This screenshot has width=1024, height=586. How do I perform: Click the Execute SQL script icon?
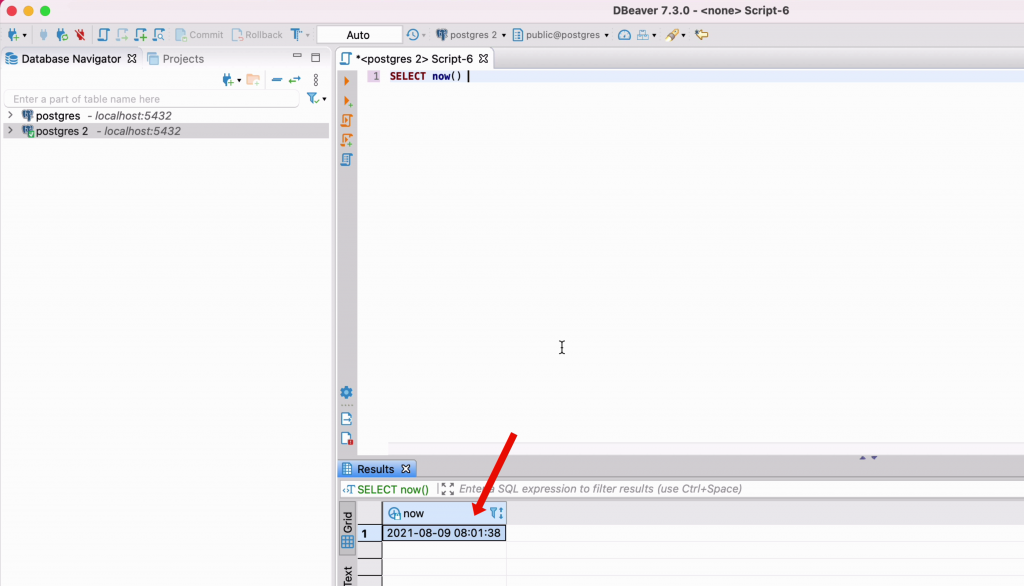point(347,120)
